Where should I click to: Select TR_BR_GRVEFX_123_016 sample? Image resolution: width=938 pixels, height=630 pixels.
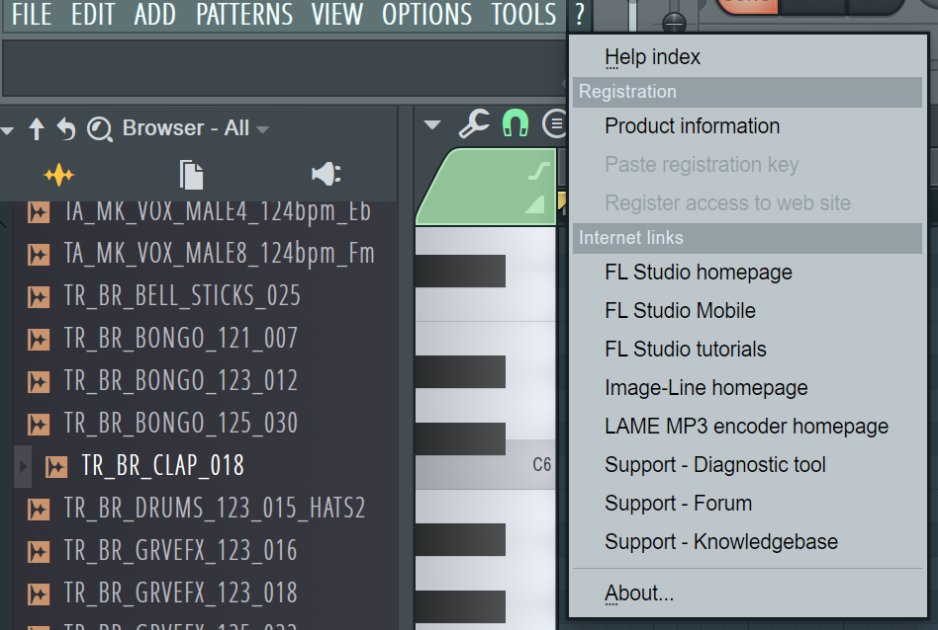(180, 551)
